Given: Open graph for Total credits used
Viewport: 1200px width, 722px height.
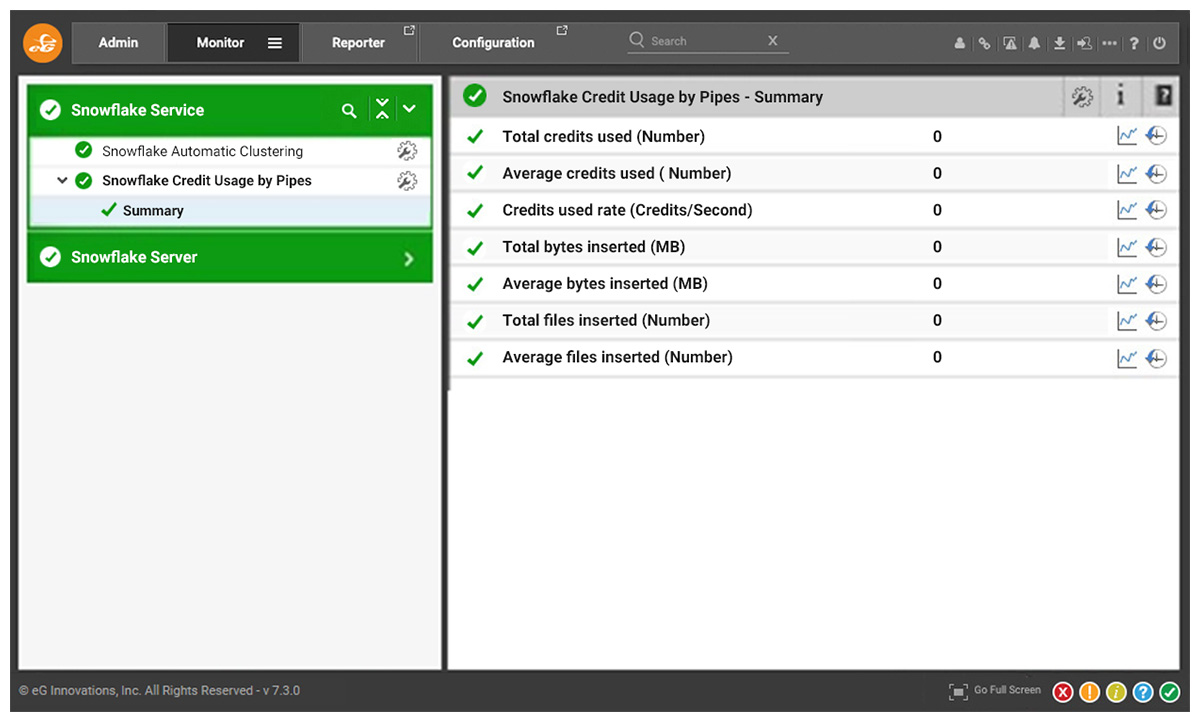Looking at the screenshot, I should pyautogui.click(x=1127, y=136).
